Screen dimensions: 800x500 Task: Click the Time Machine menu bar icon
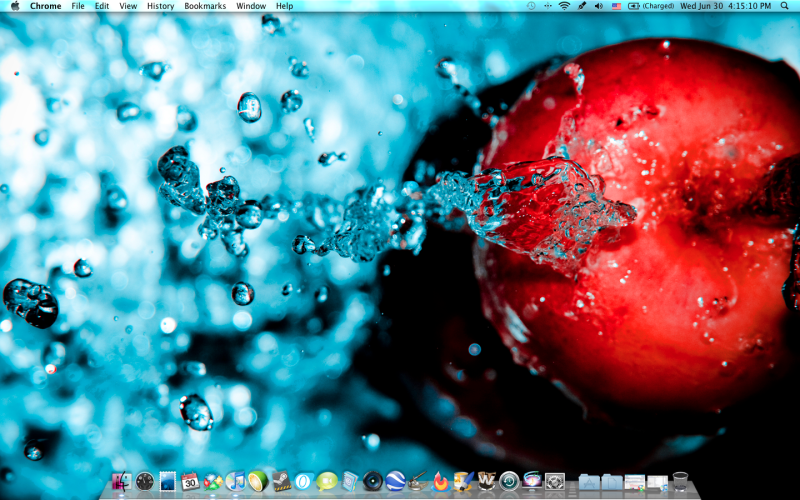(531, 6)
